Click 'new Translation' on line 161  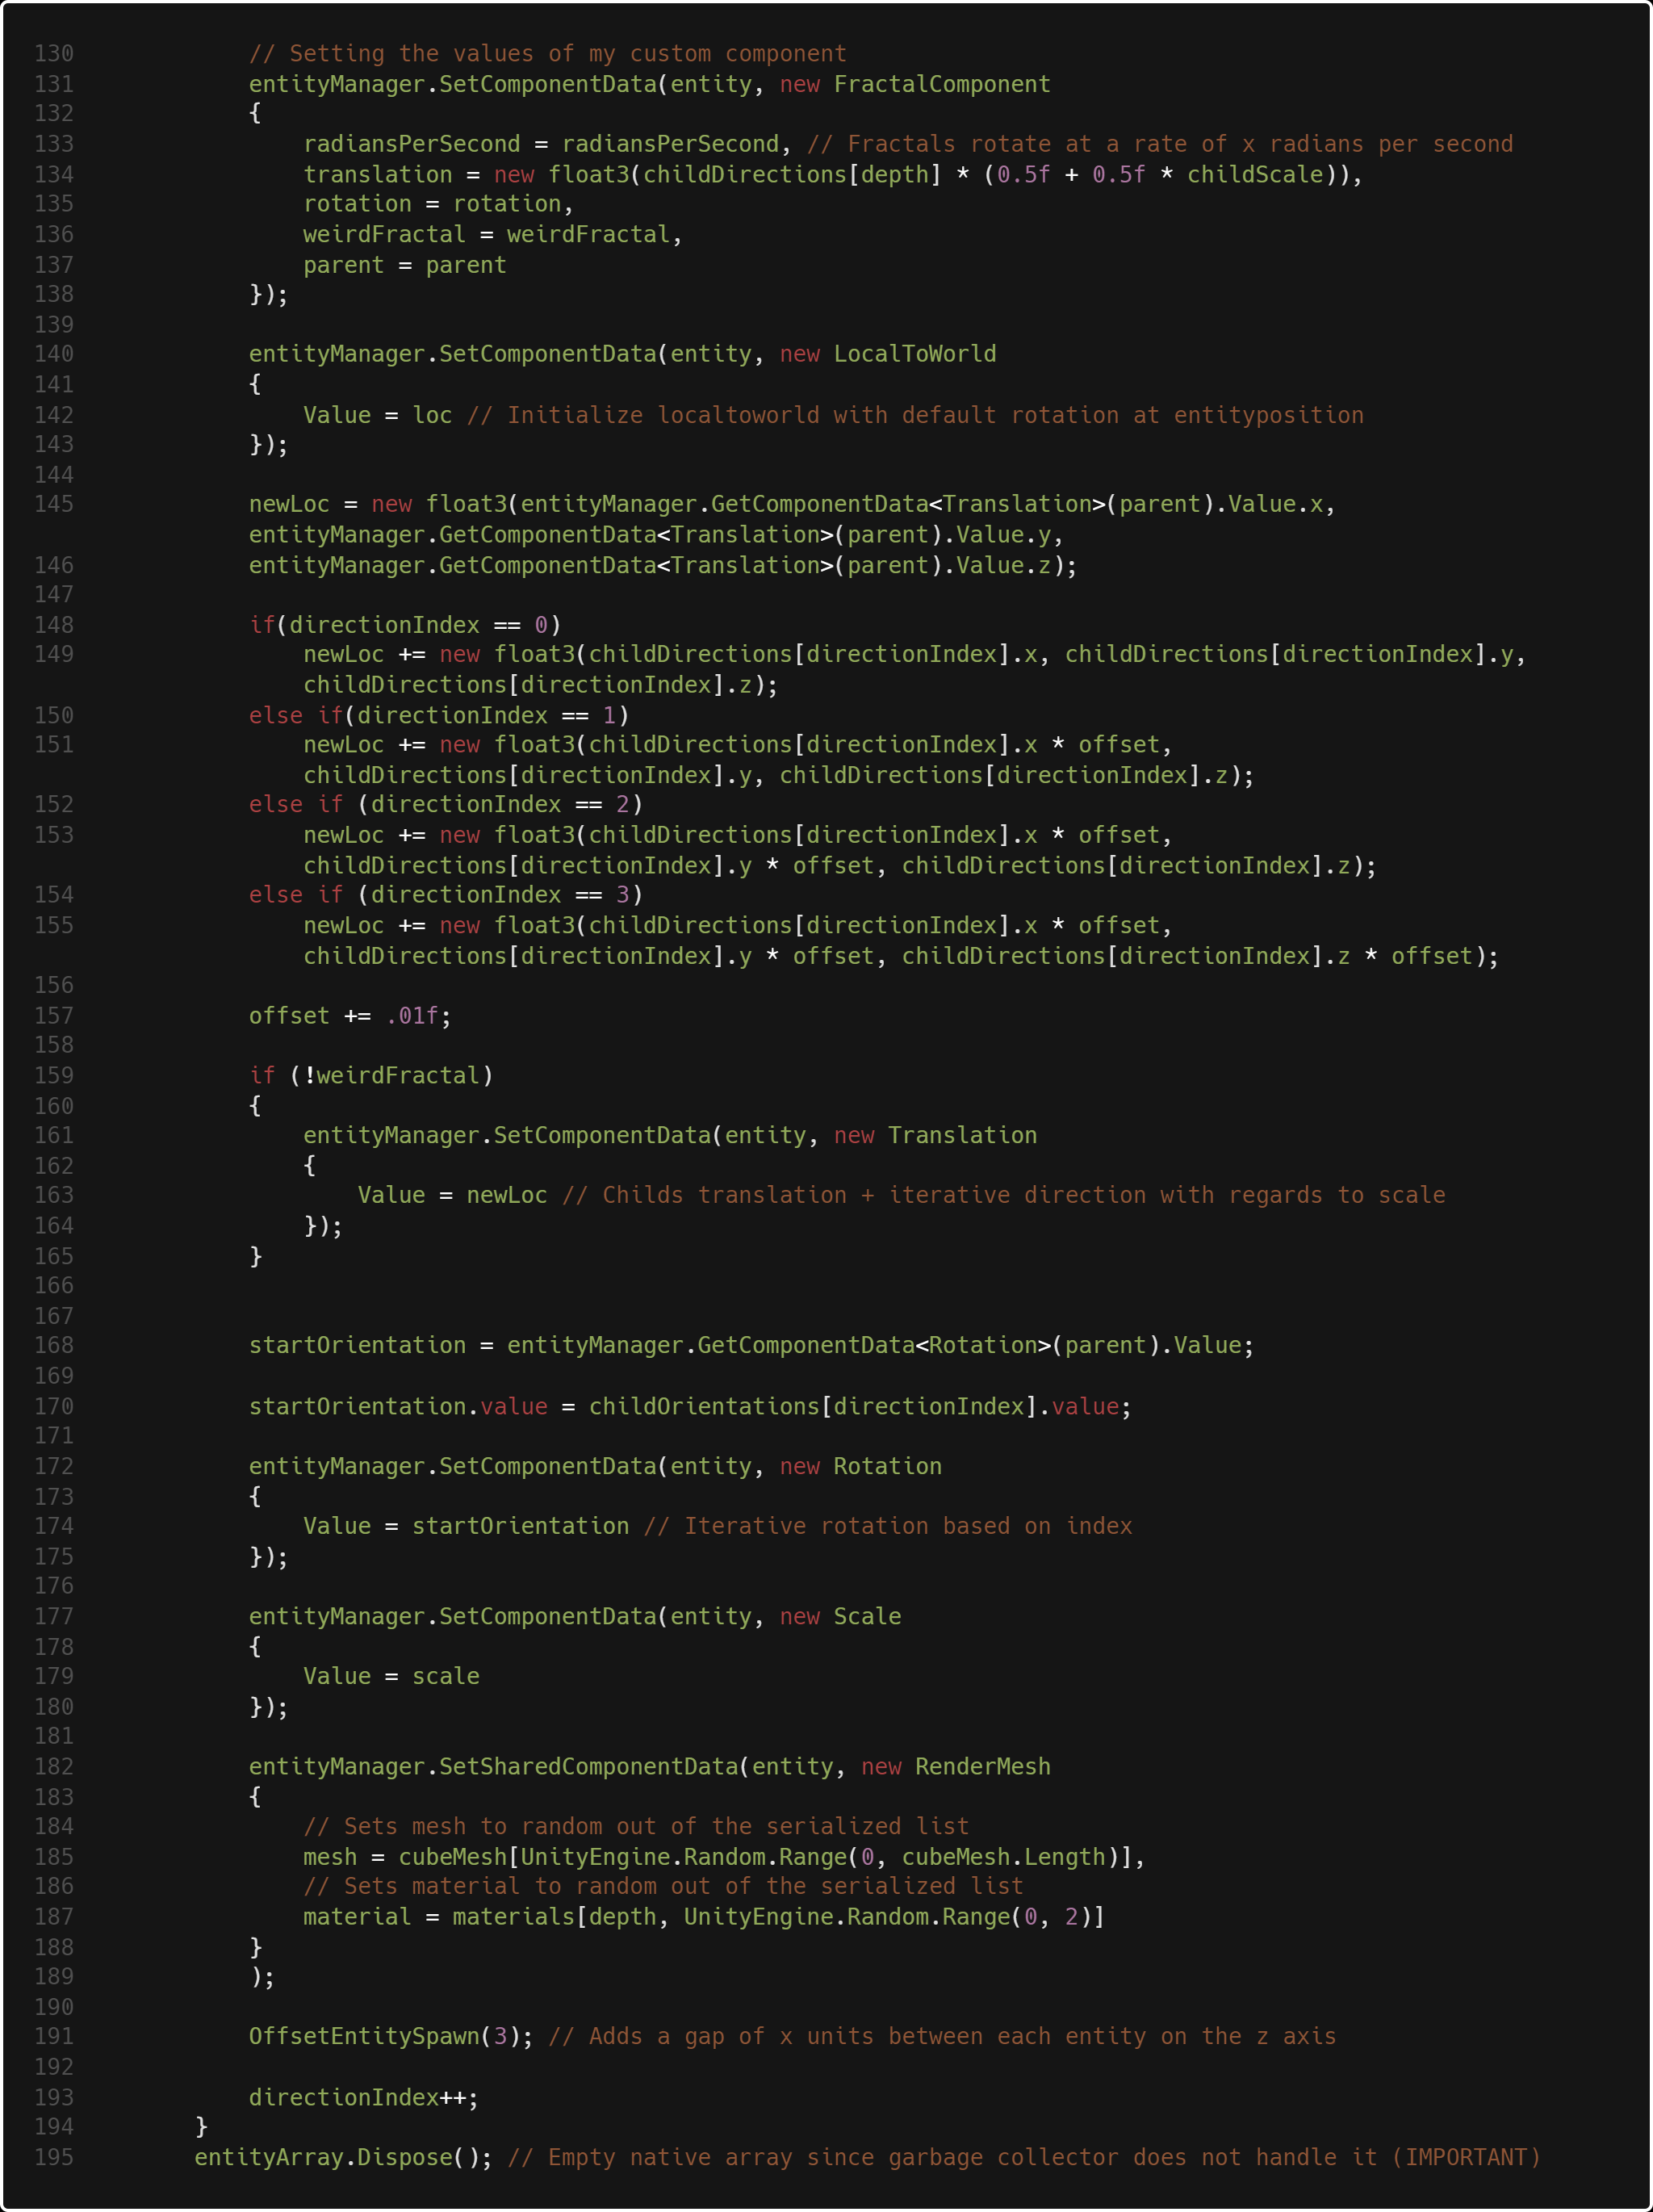pyautogui.click(x=935, y=1135)
